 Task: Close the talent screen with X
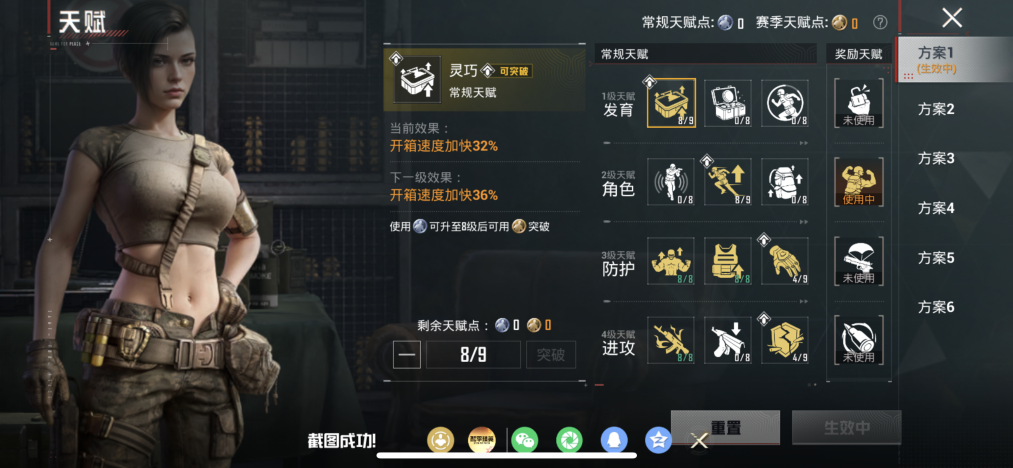(x=952, y=18)
